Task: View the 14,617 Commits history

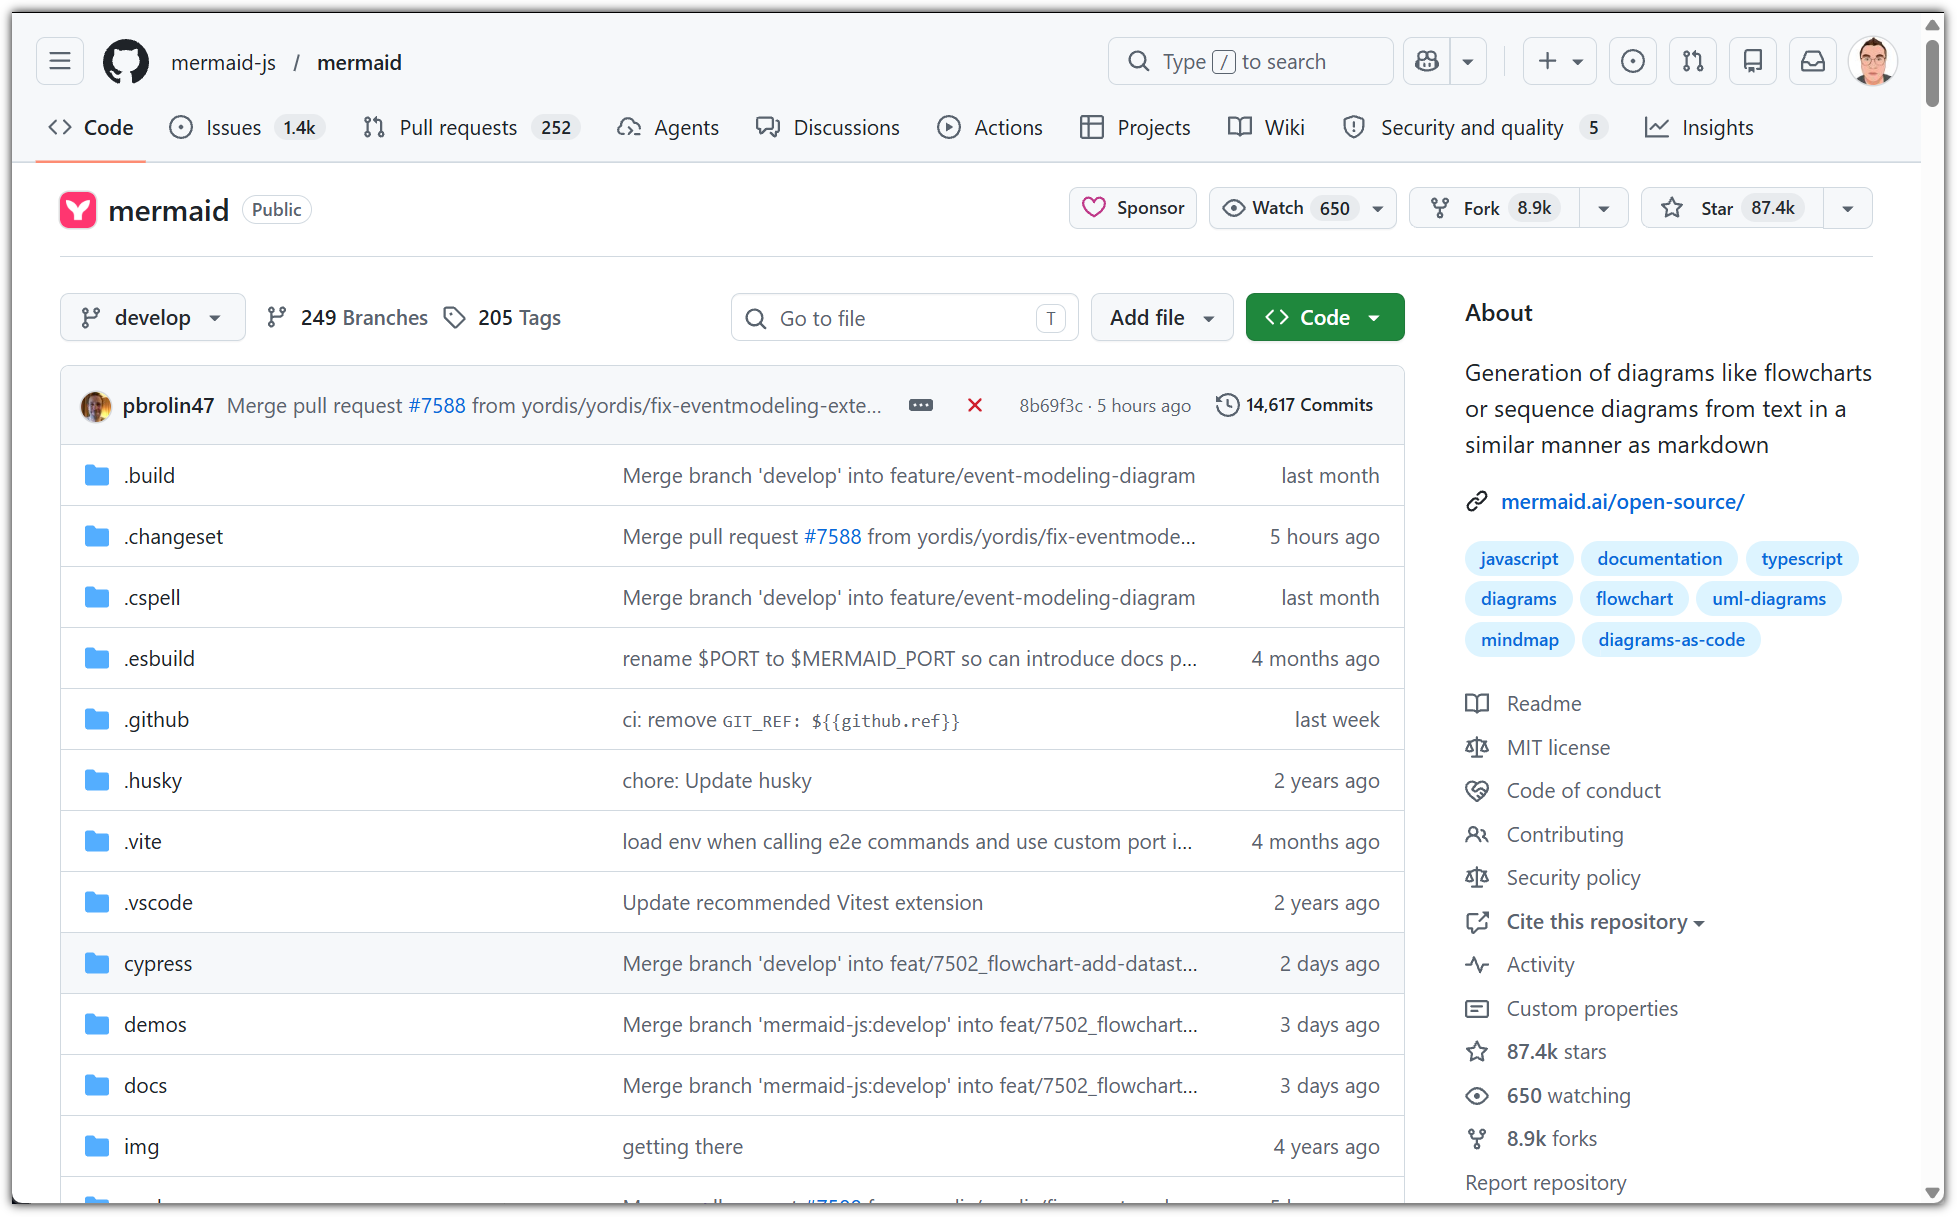Action: tap(1295, 405)
